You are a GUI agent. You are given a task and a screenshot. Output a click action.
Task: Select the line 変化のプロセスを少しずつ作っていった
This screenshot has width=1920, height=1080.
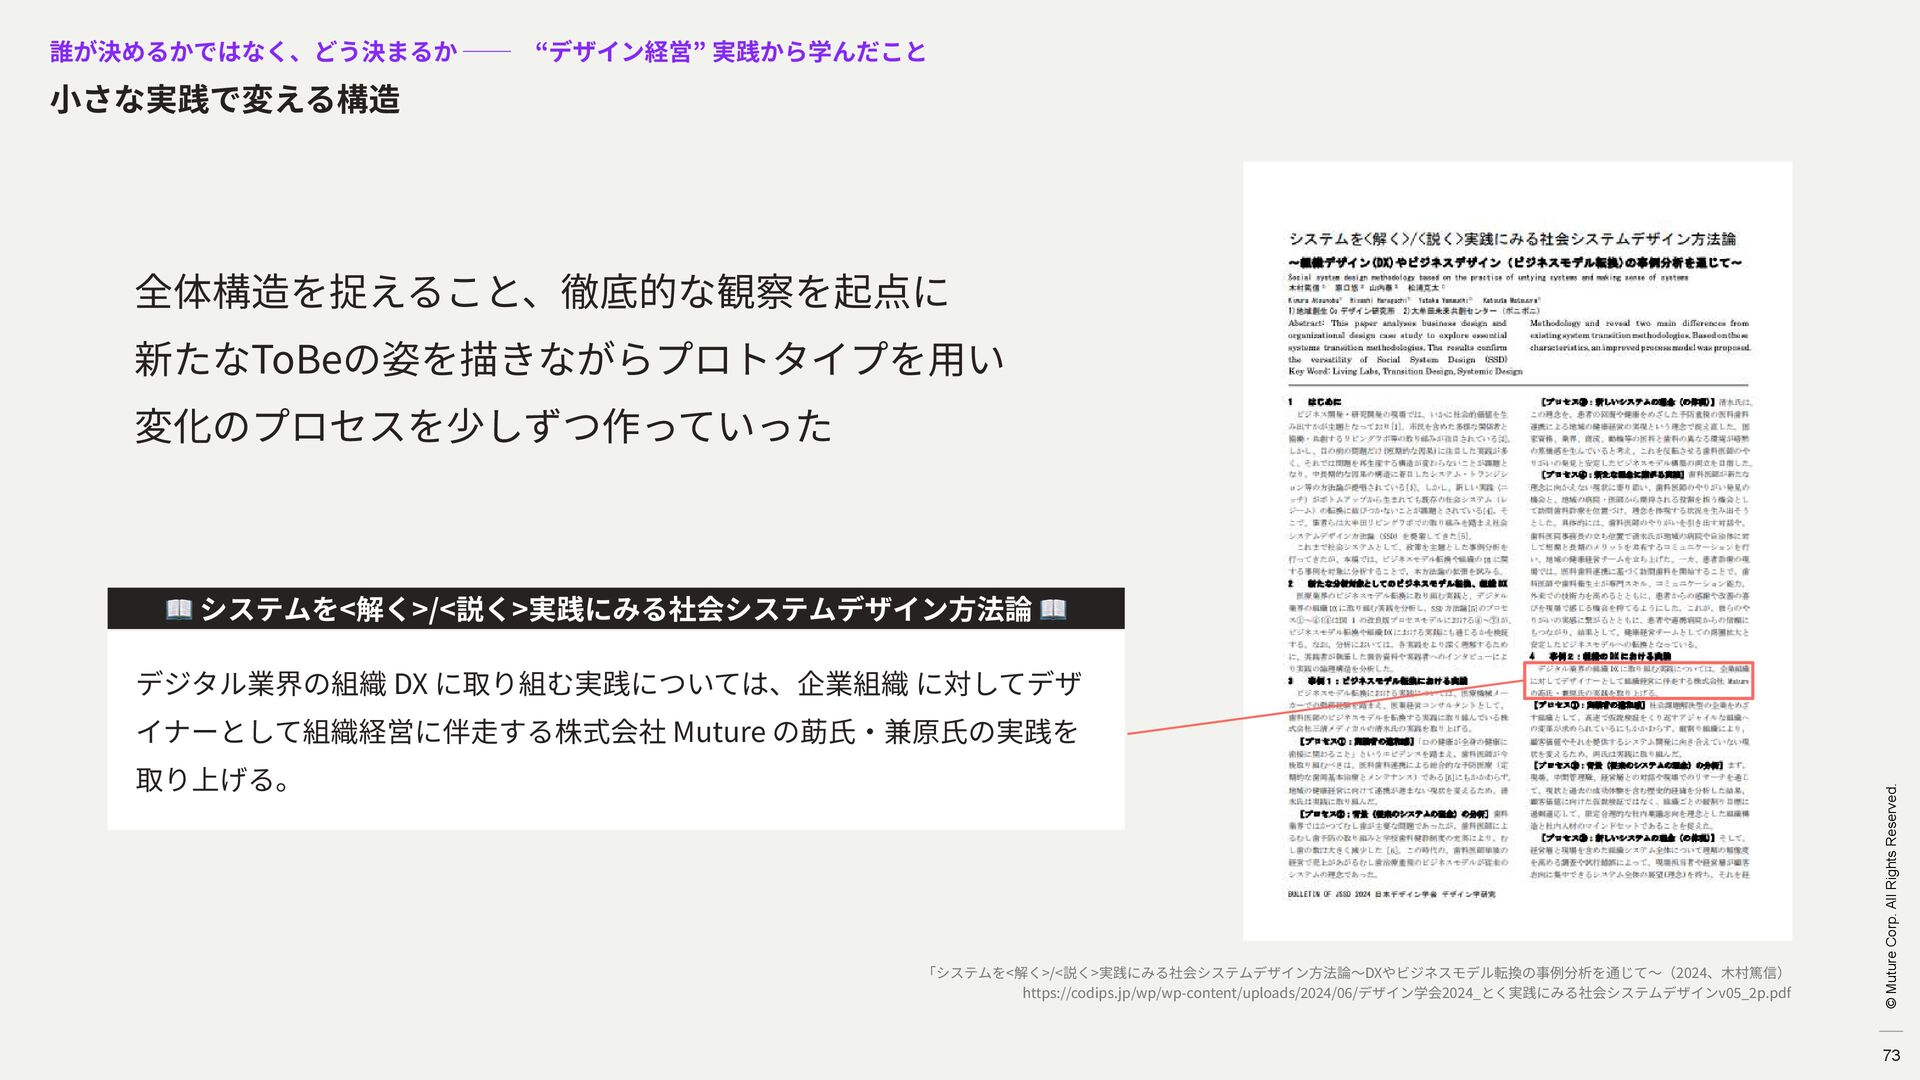[x=483, y=426]
